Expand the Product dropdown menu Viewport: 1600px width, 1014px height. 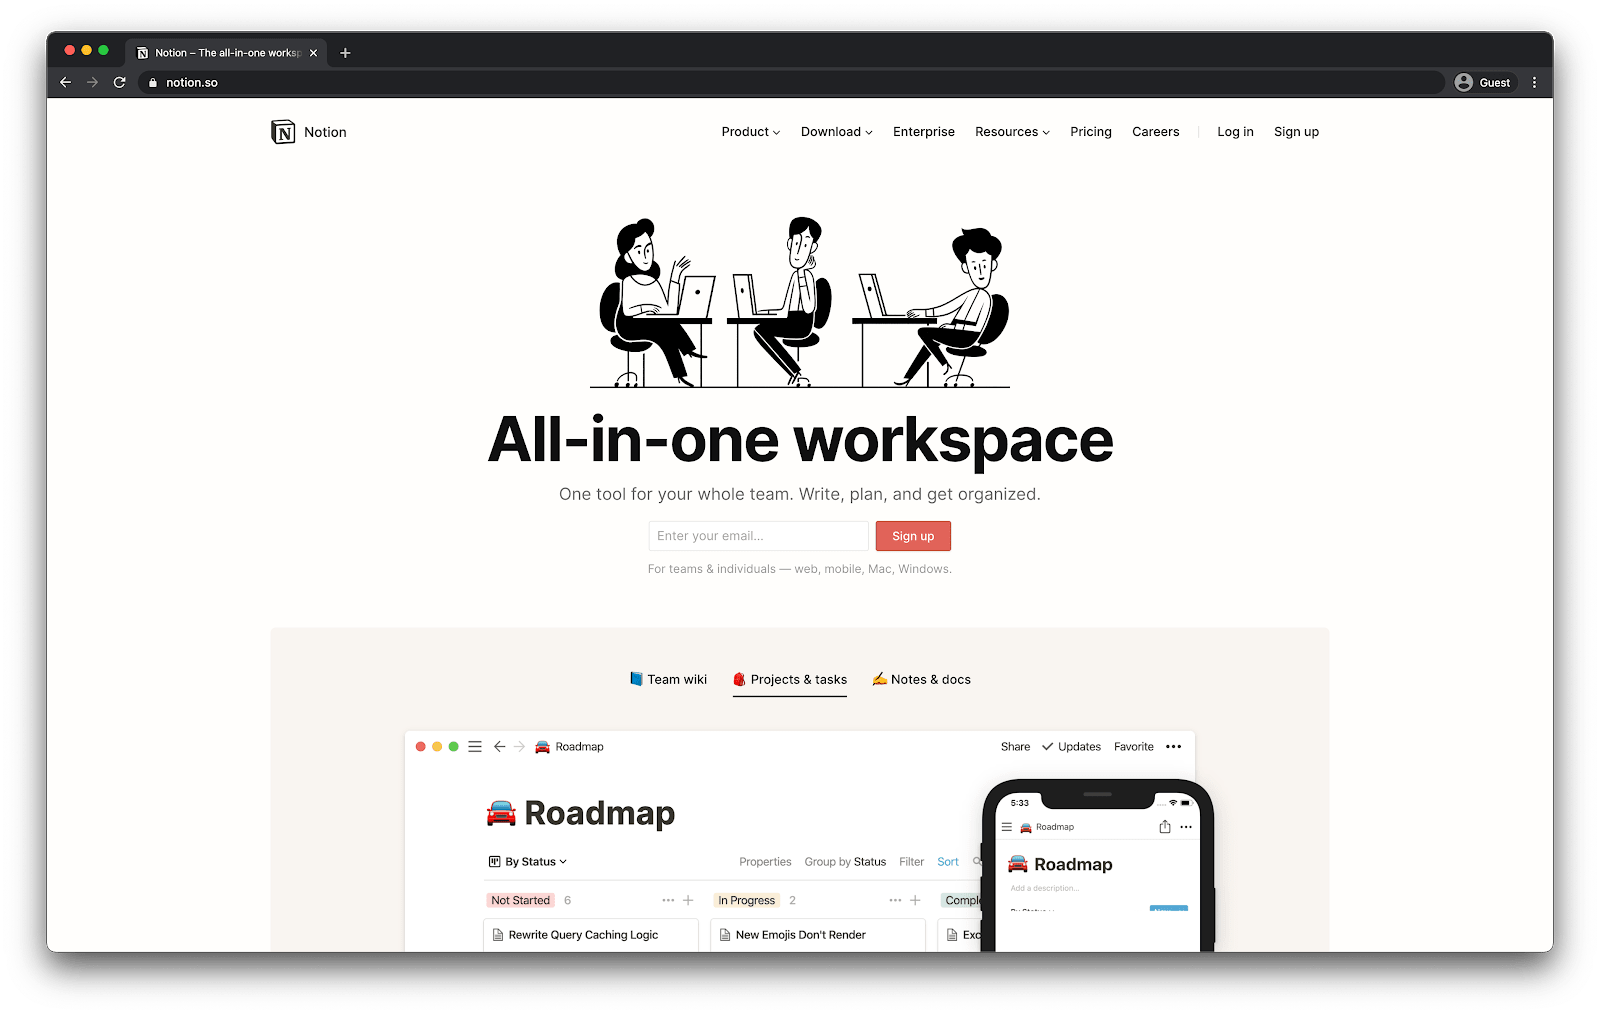click(750, 132)
